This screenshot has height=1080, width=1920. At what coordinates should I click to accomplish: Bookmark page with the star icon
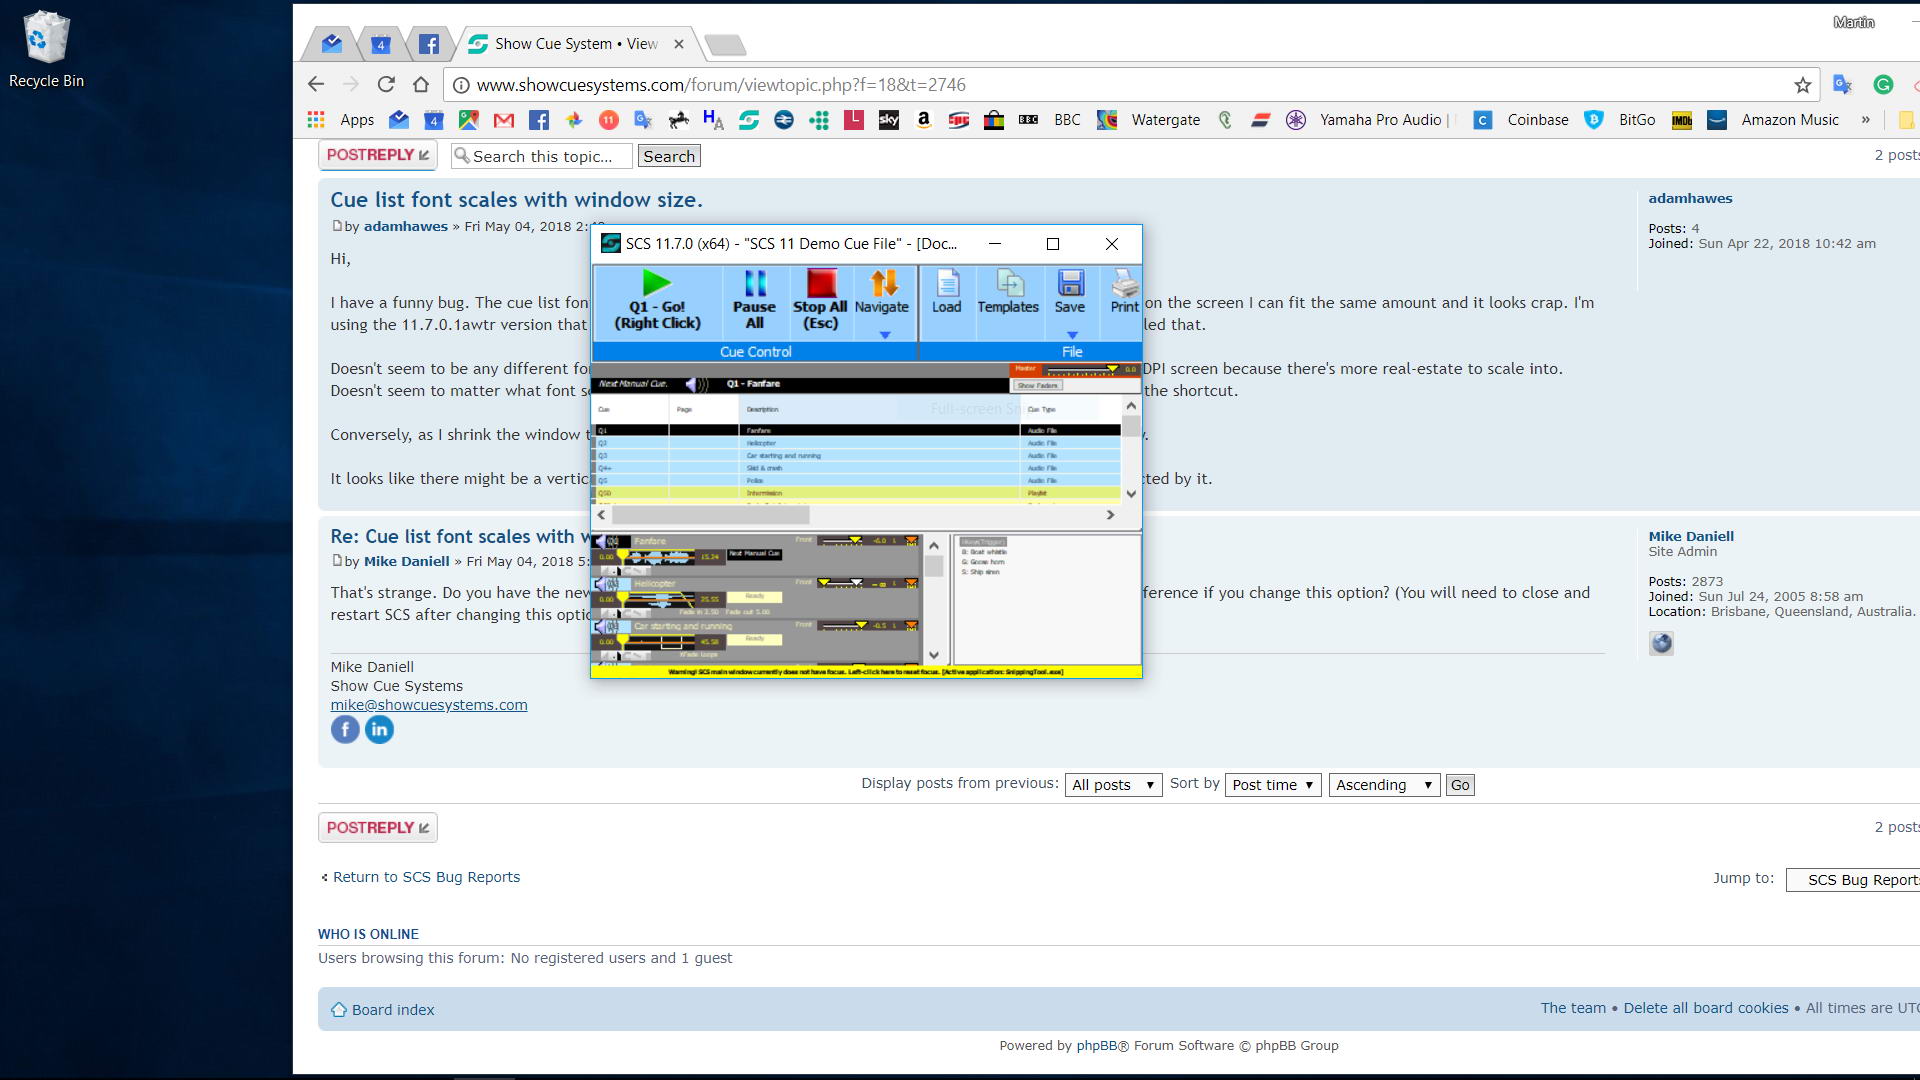(x=1802, y=85)
